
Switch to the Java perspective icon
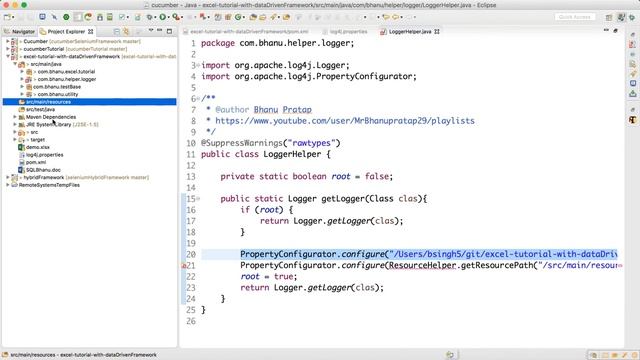tap(621, 17)
